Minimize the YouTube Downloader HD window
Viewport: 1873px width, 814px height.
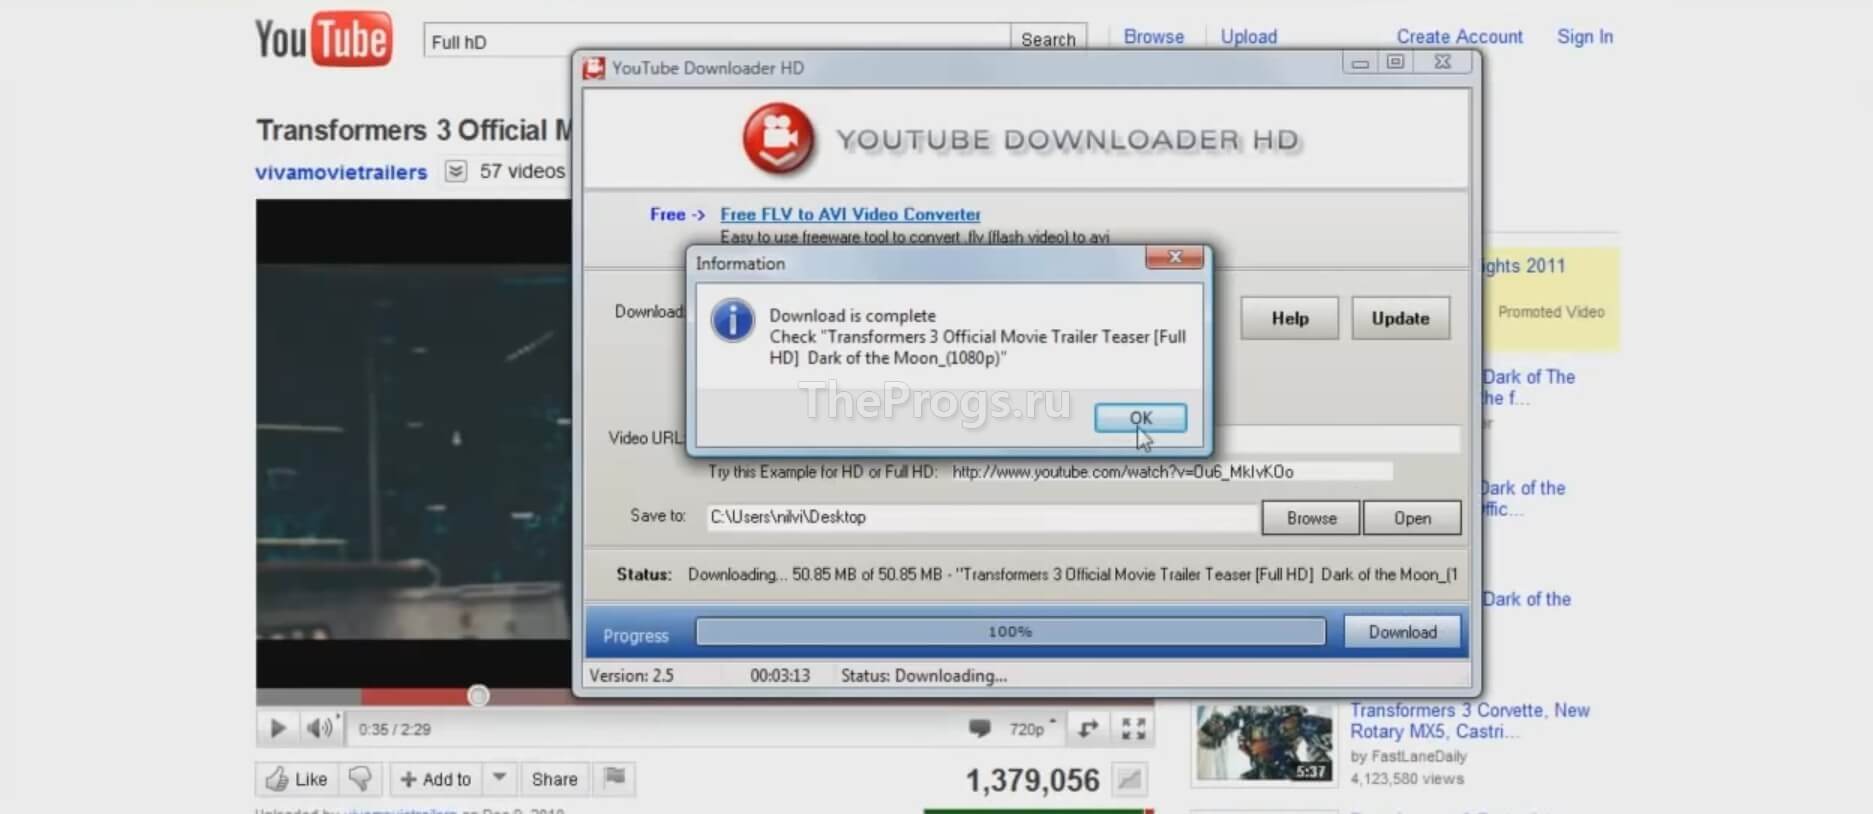(x=1360, y=63)
